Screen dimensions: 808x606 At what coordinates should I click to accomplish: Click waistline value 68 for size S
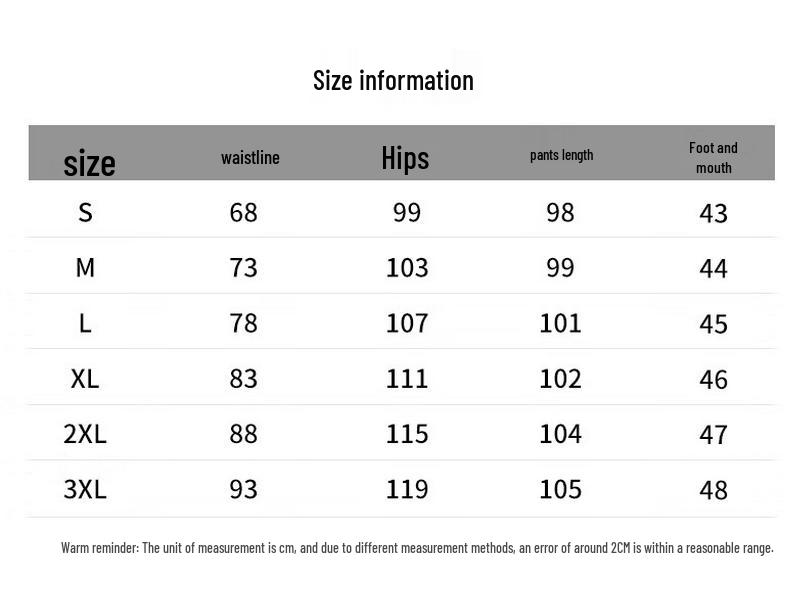pos(243,212)
